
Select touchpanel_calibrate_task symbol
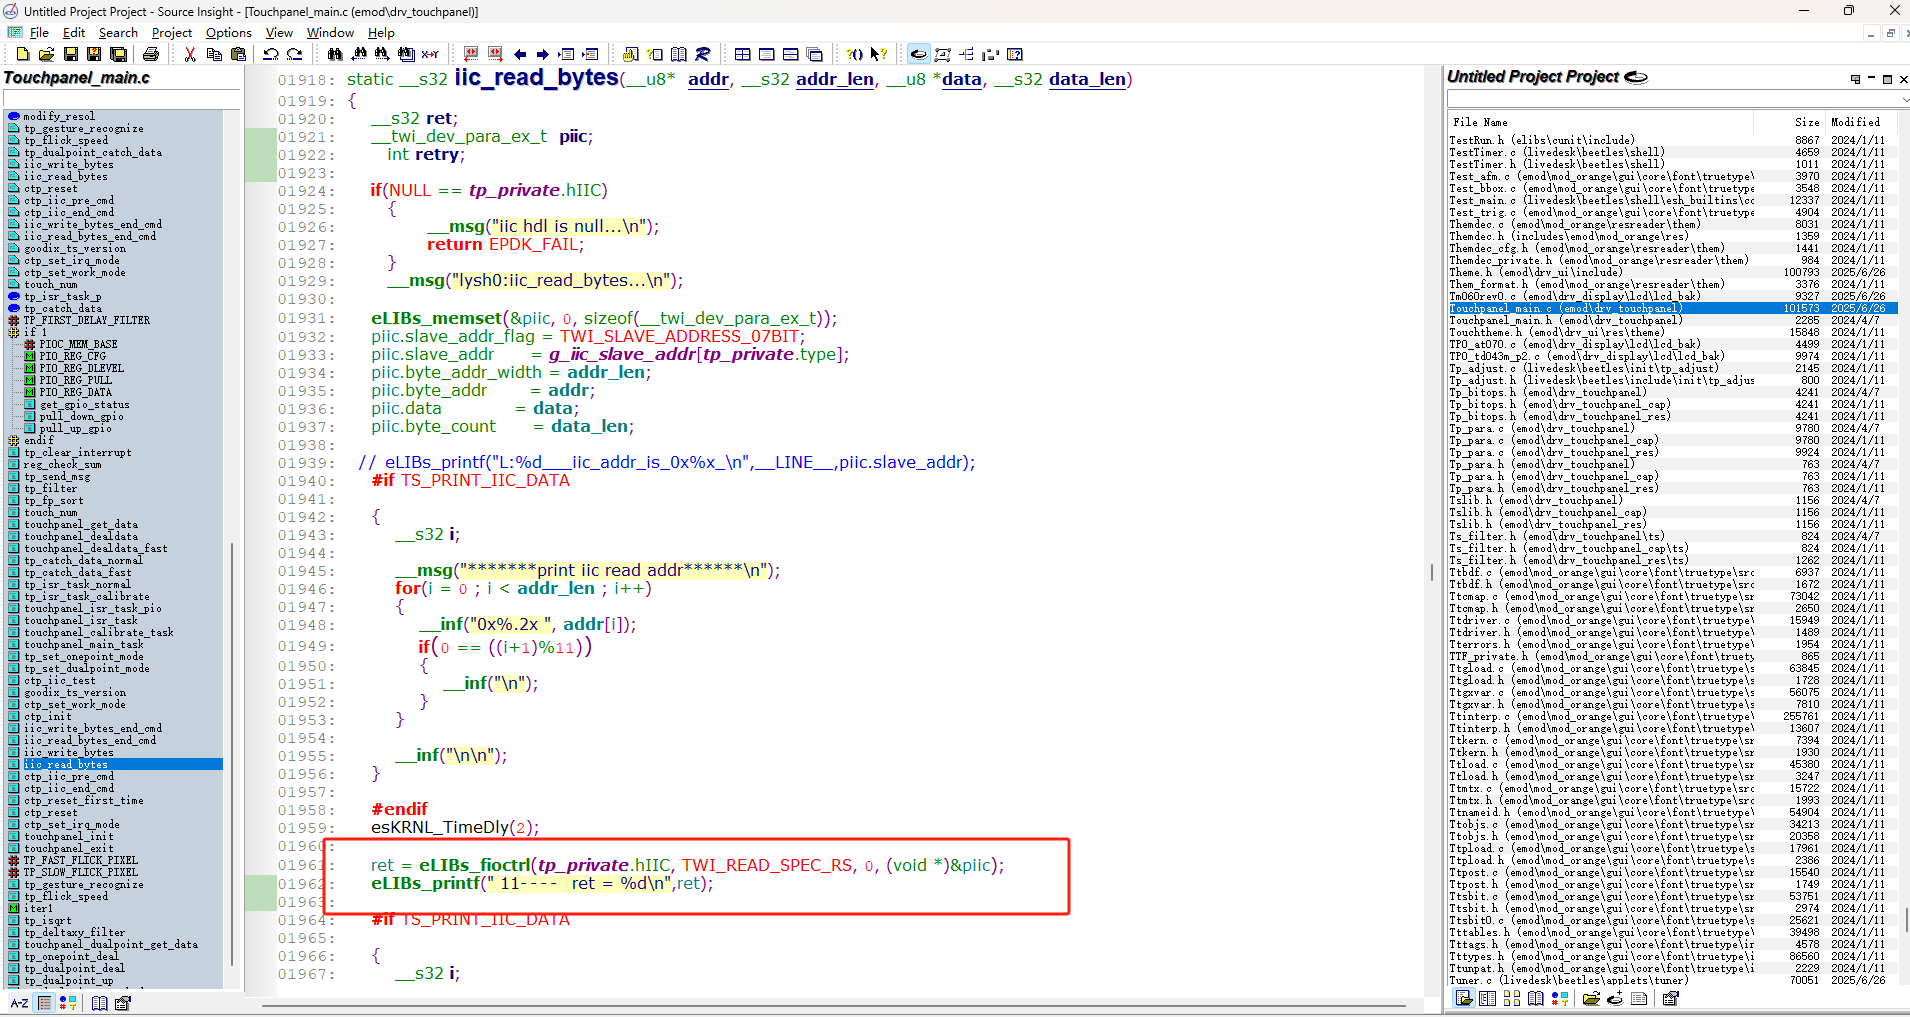pos(99,632)
